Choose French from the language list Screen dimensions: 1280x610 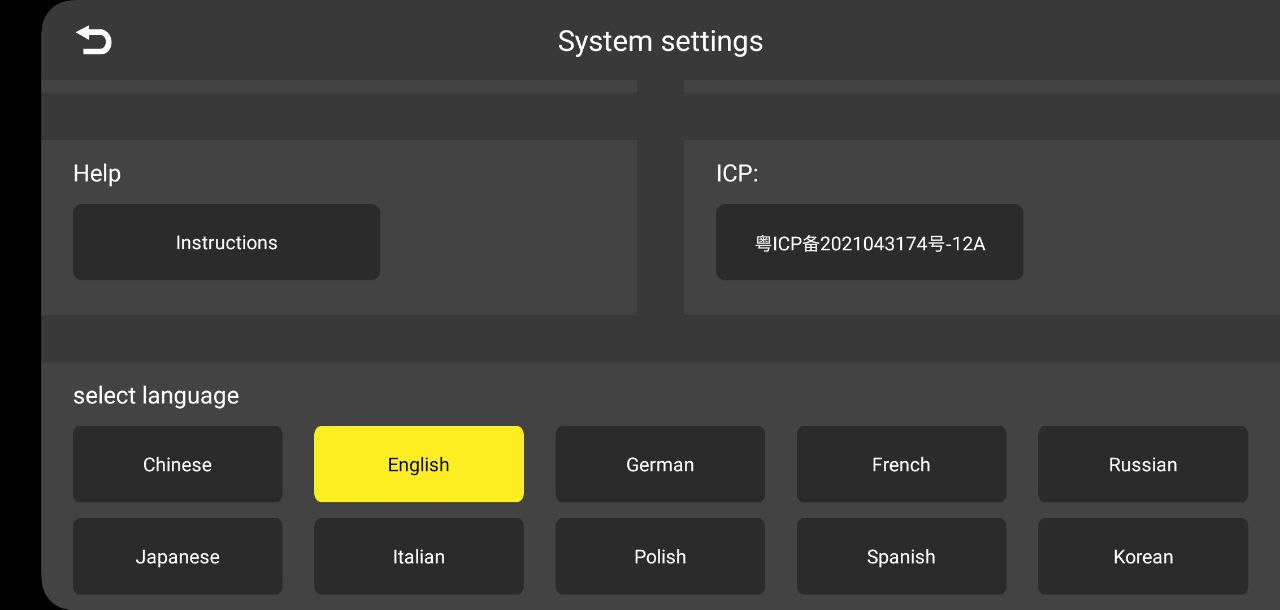pos(900,464)
